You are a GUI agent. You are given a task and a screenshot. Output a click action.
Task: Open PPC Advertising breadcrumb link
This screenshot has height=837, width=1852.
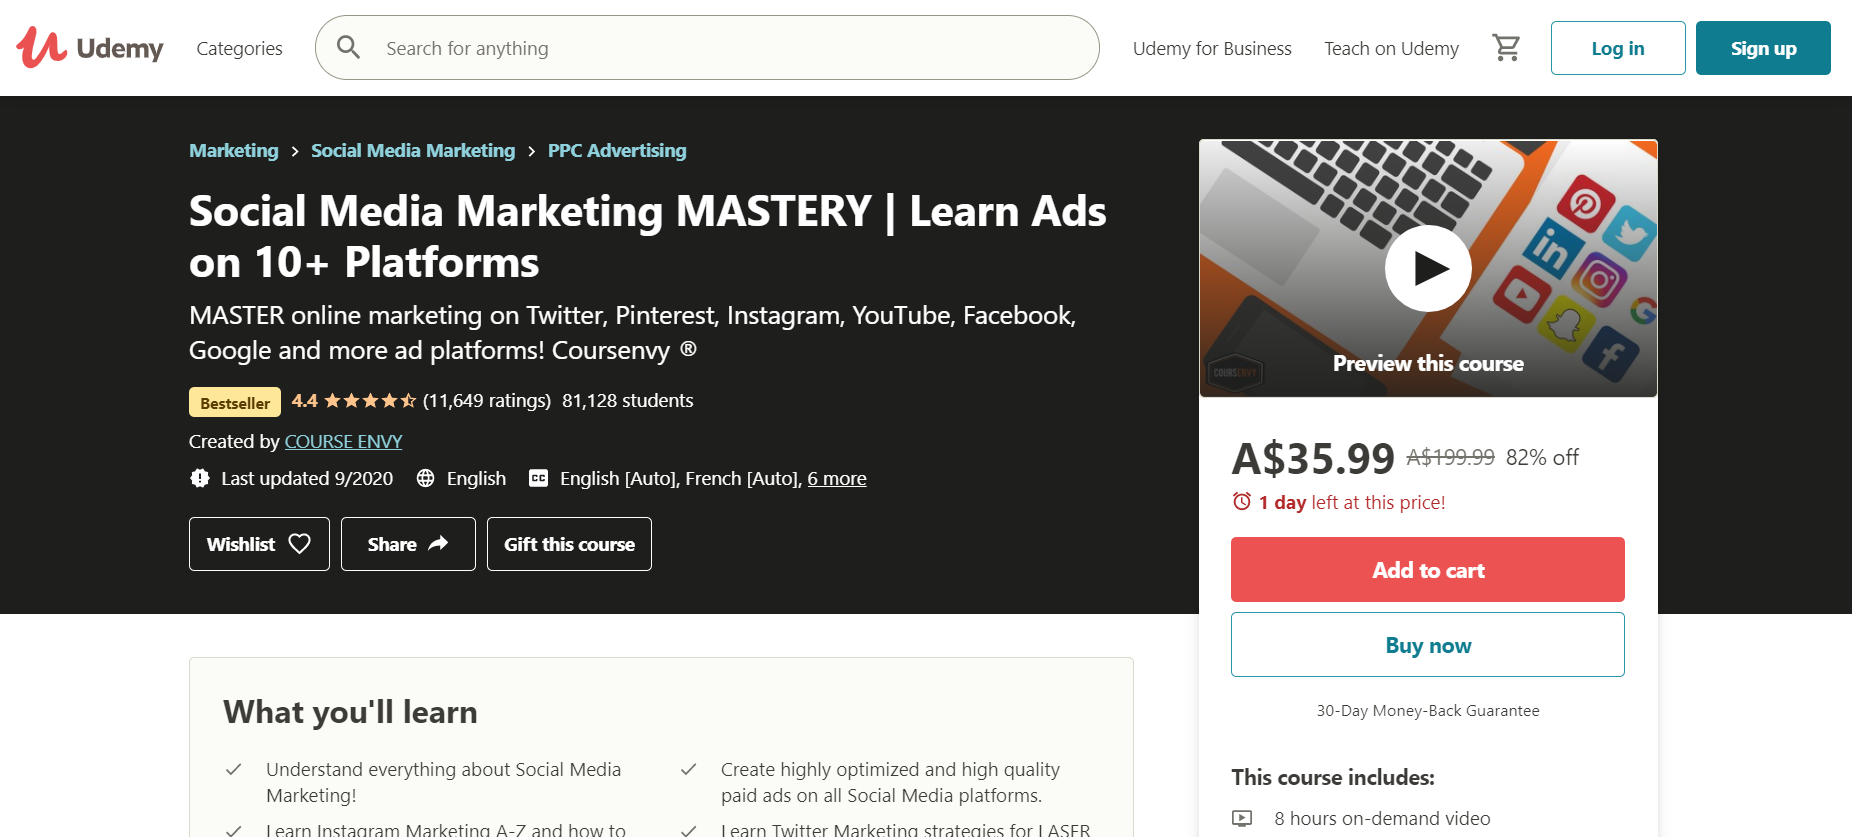click(616, 150)
